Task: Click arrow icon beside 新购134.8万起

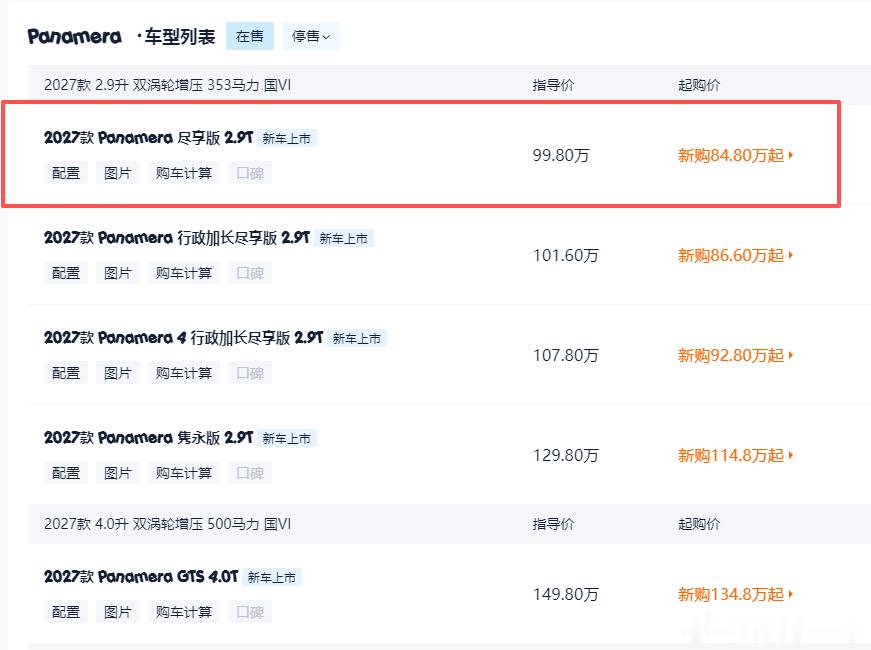Action: [790, 594]
